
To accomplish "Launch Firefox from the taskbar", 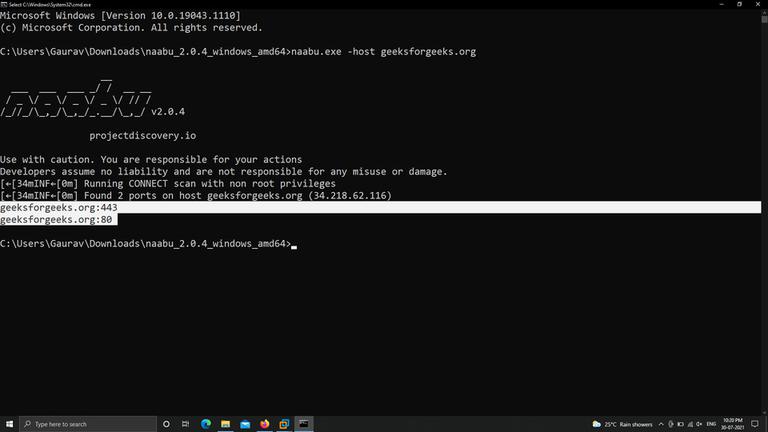I will [x=264, y=424].
